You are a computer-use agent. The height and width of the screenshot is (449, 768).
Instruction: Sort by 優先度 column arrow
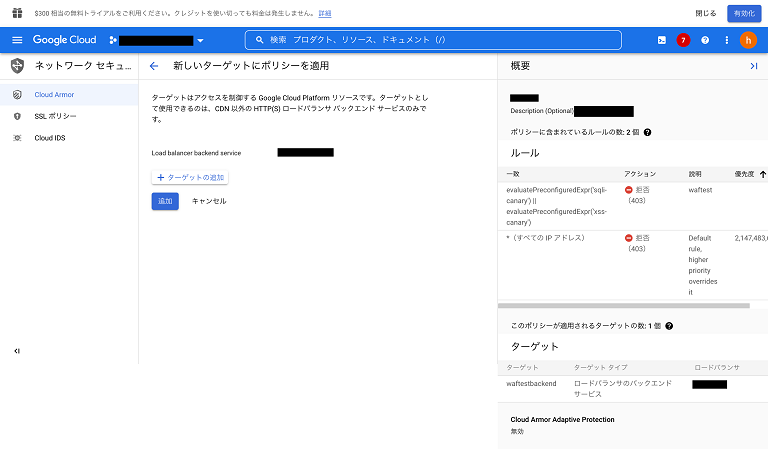pos(763,174)
